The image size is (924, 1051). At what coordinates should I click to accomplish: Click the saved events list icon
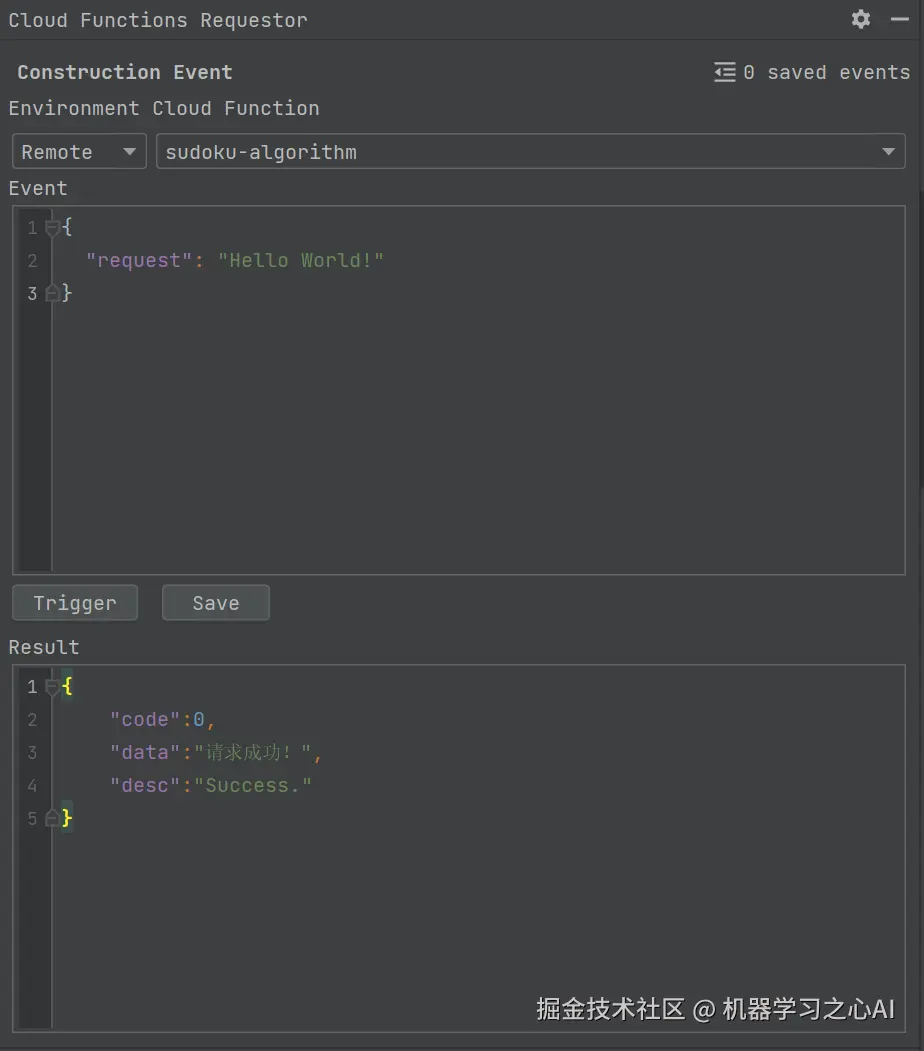[725, 72]
